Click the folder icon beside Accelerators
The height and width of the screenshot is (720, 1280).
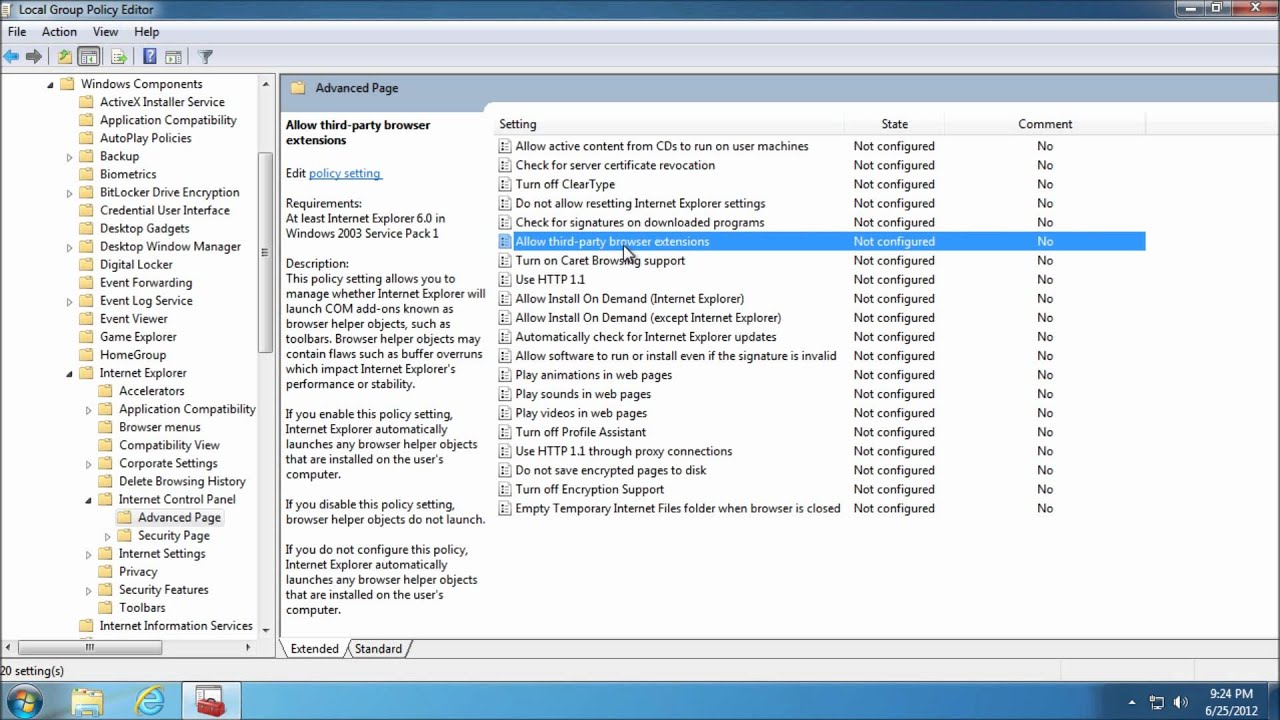105,391
